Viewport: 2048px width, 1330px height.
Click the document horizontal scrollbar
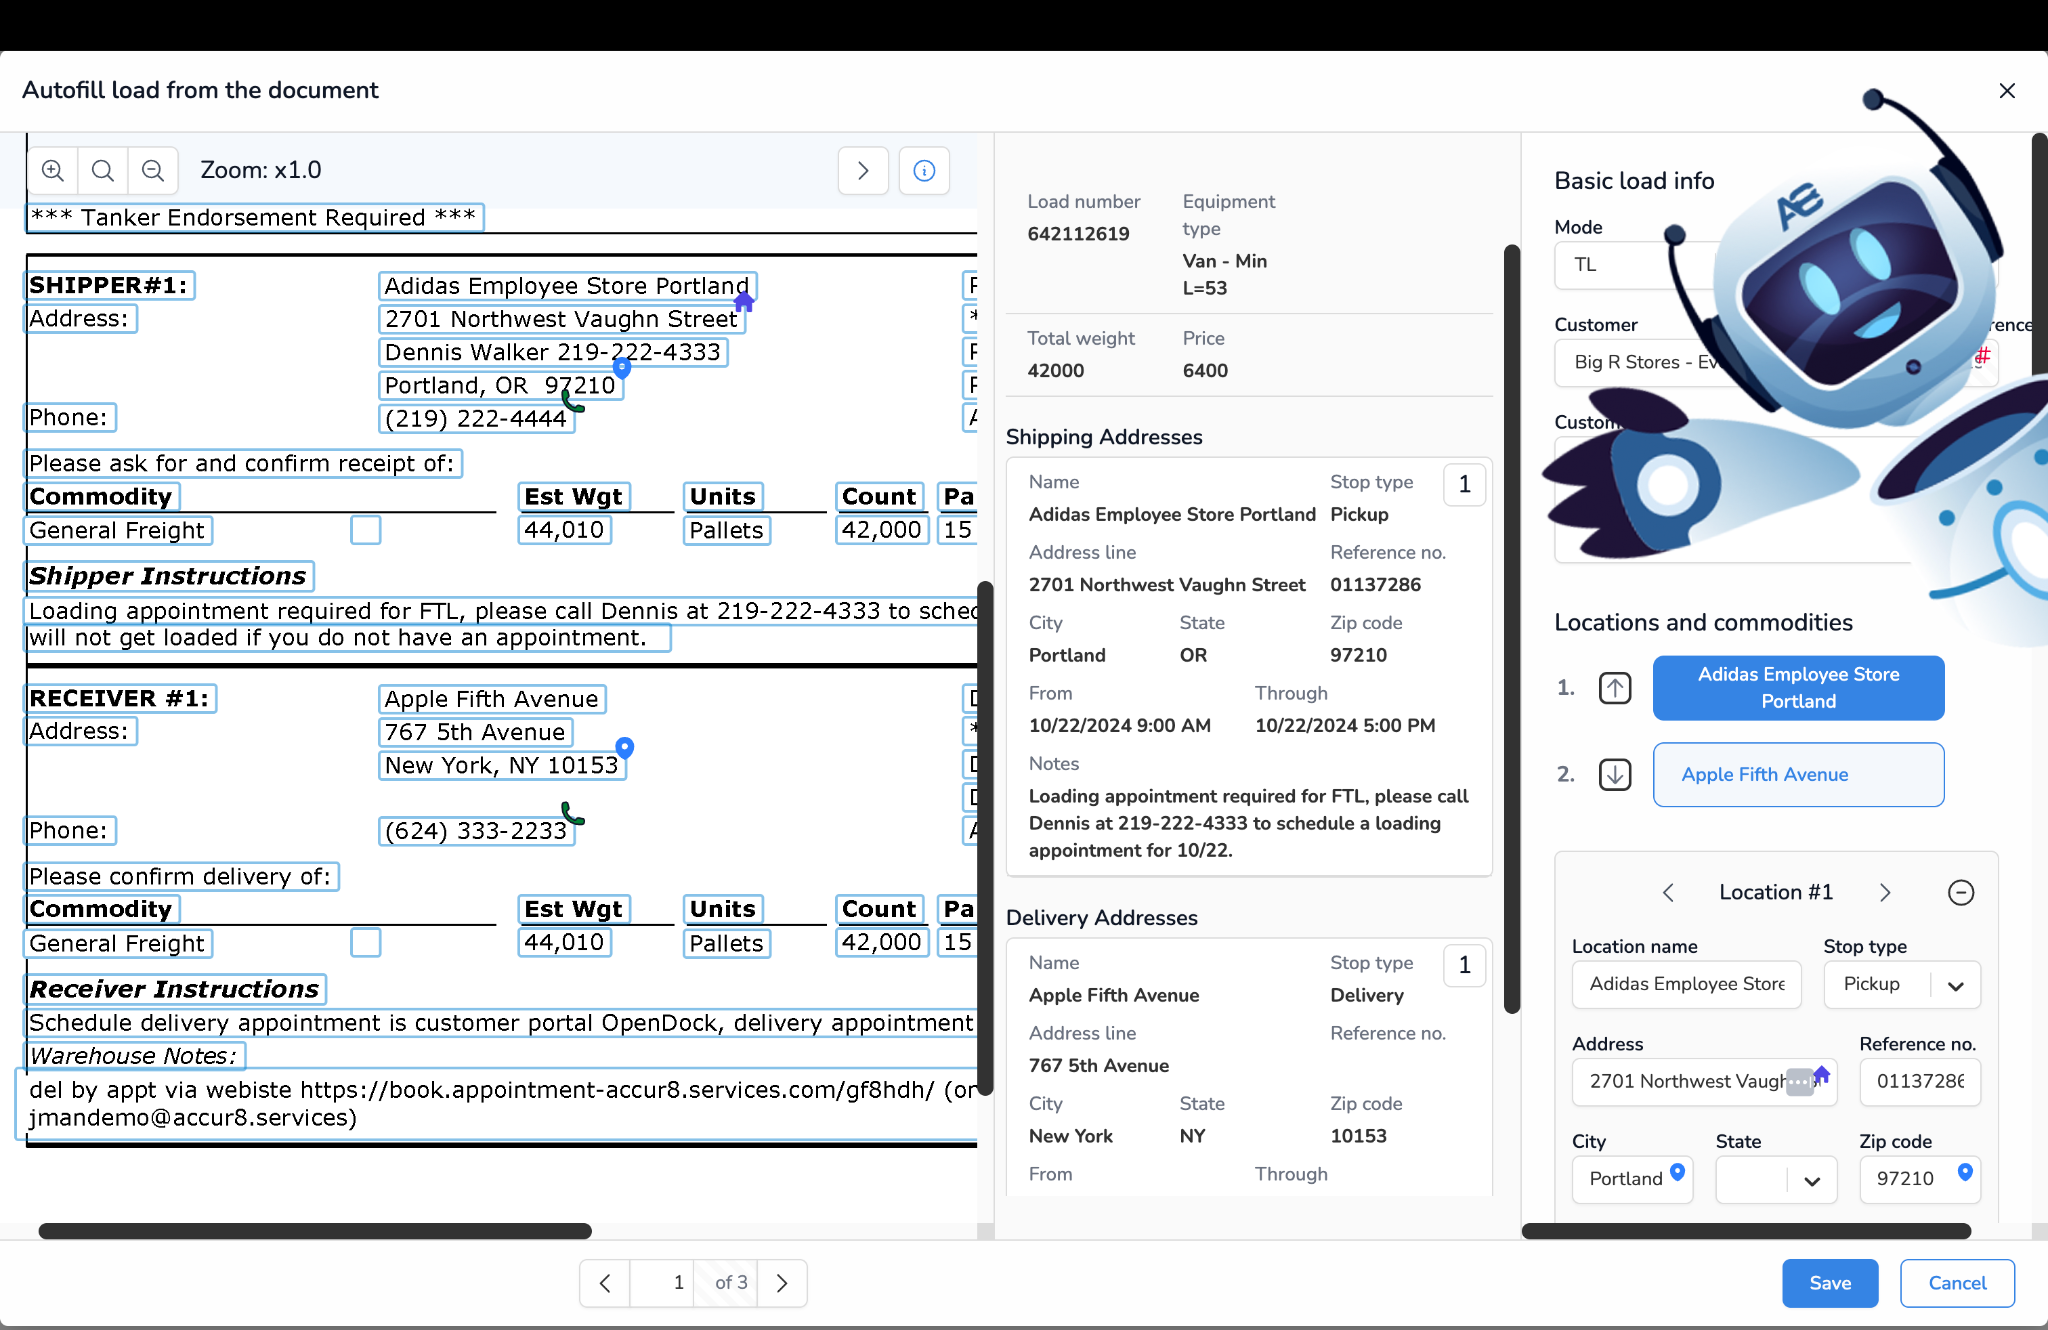tap(315, 1231)
